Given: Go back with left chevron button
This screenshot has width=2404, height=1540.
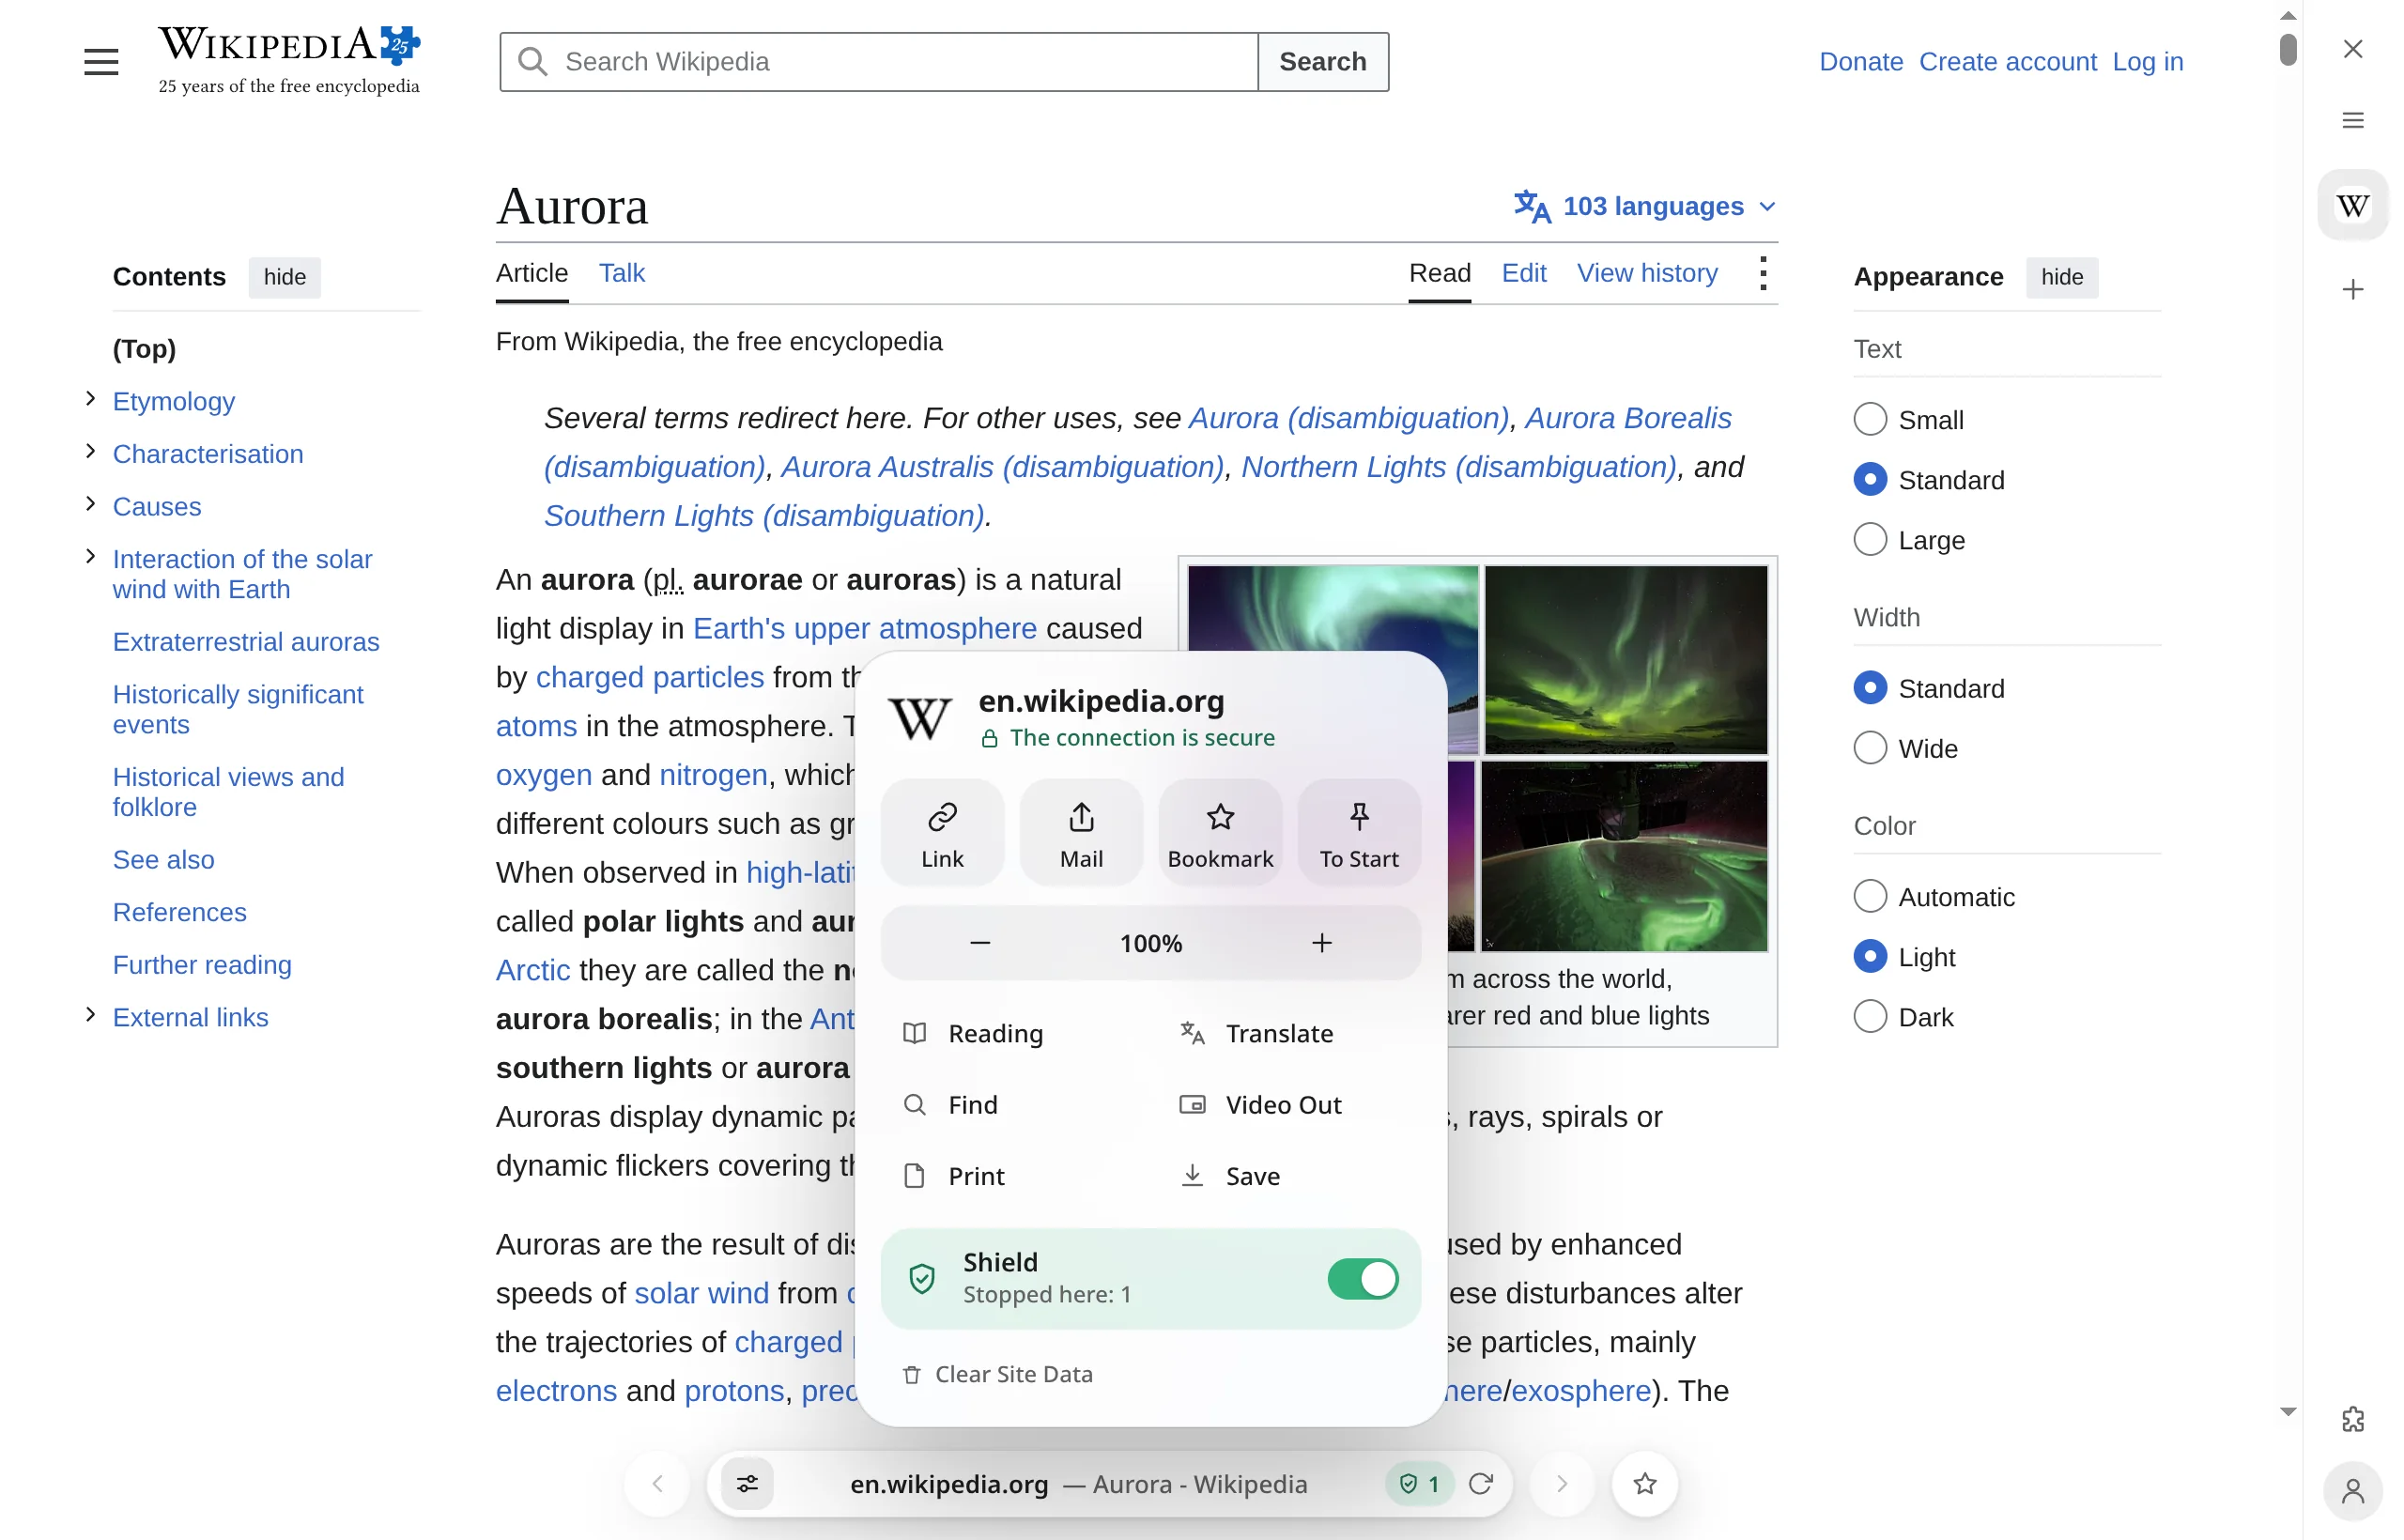Looking at the screenshot, I should (657, 1483).
